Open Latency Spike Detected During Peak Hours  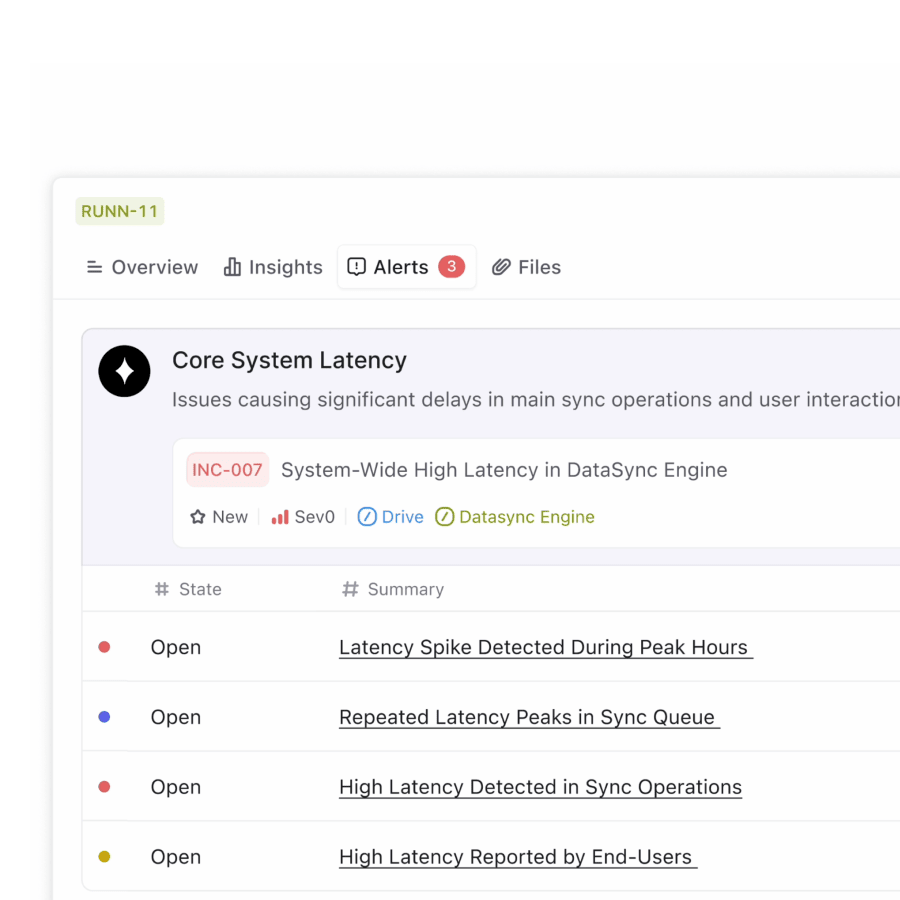click(545, 647)
